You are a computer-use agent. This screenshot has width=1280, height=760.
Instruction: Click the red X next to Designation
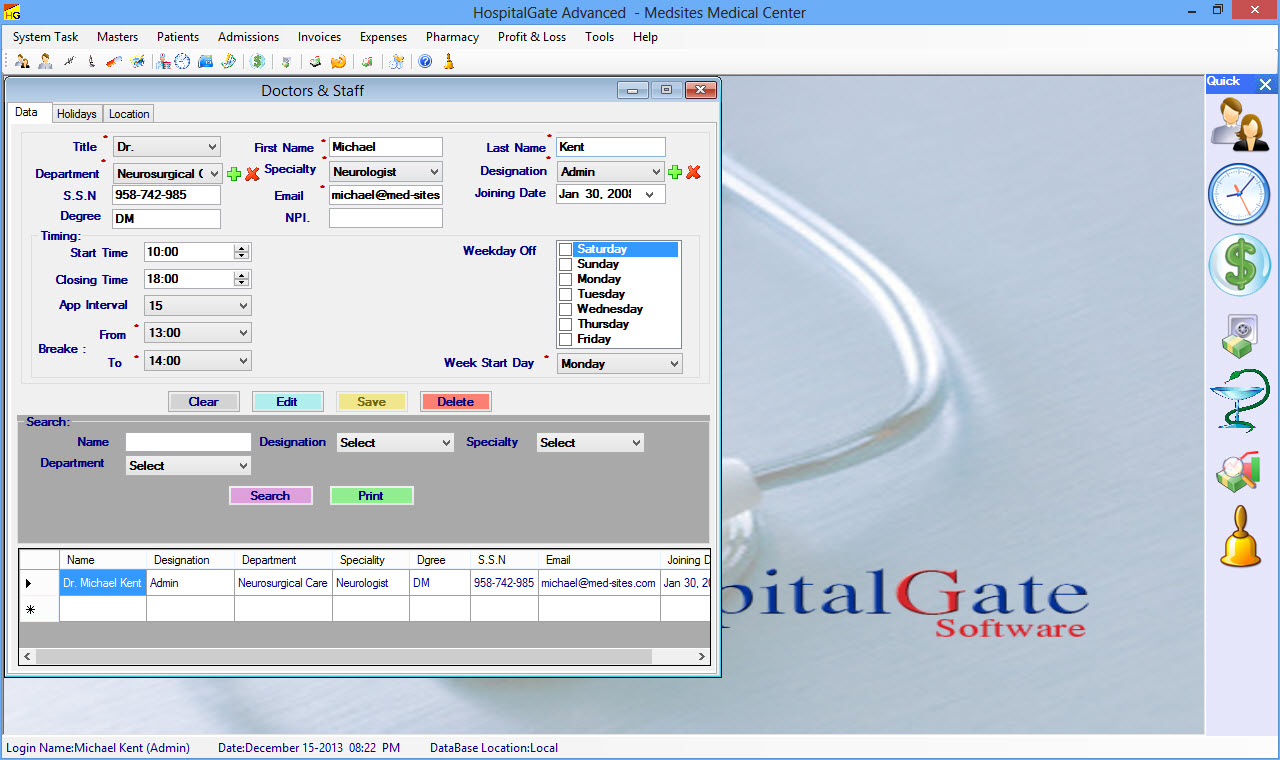[x=693, y=172]
